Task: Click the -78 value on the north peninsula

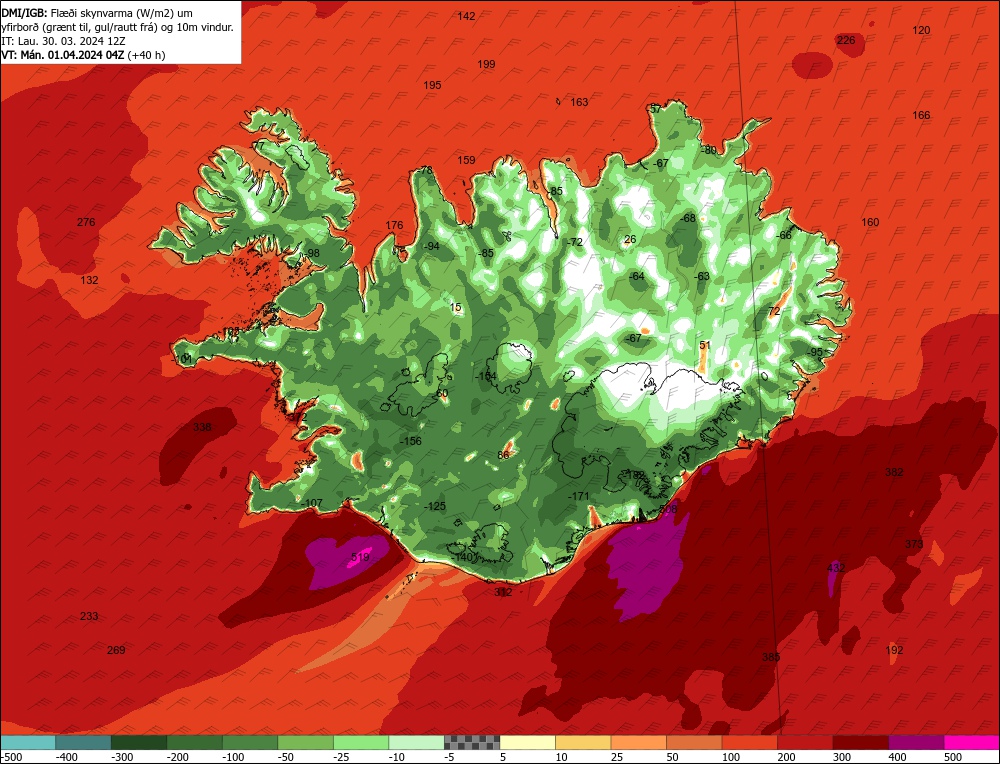Action: [425, 170]
